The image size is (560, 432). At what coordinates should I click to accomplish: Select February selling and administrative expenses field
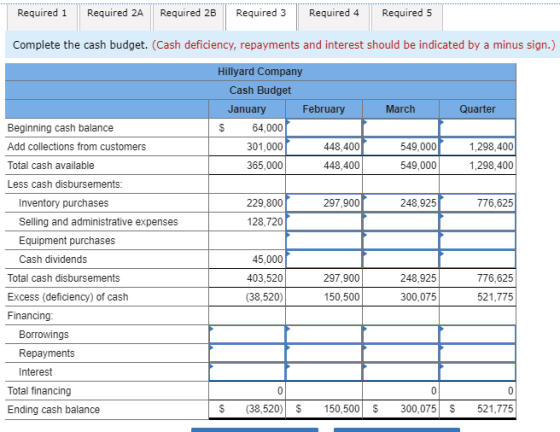(x=324, y=222)
